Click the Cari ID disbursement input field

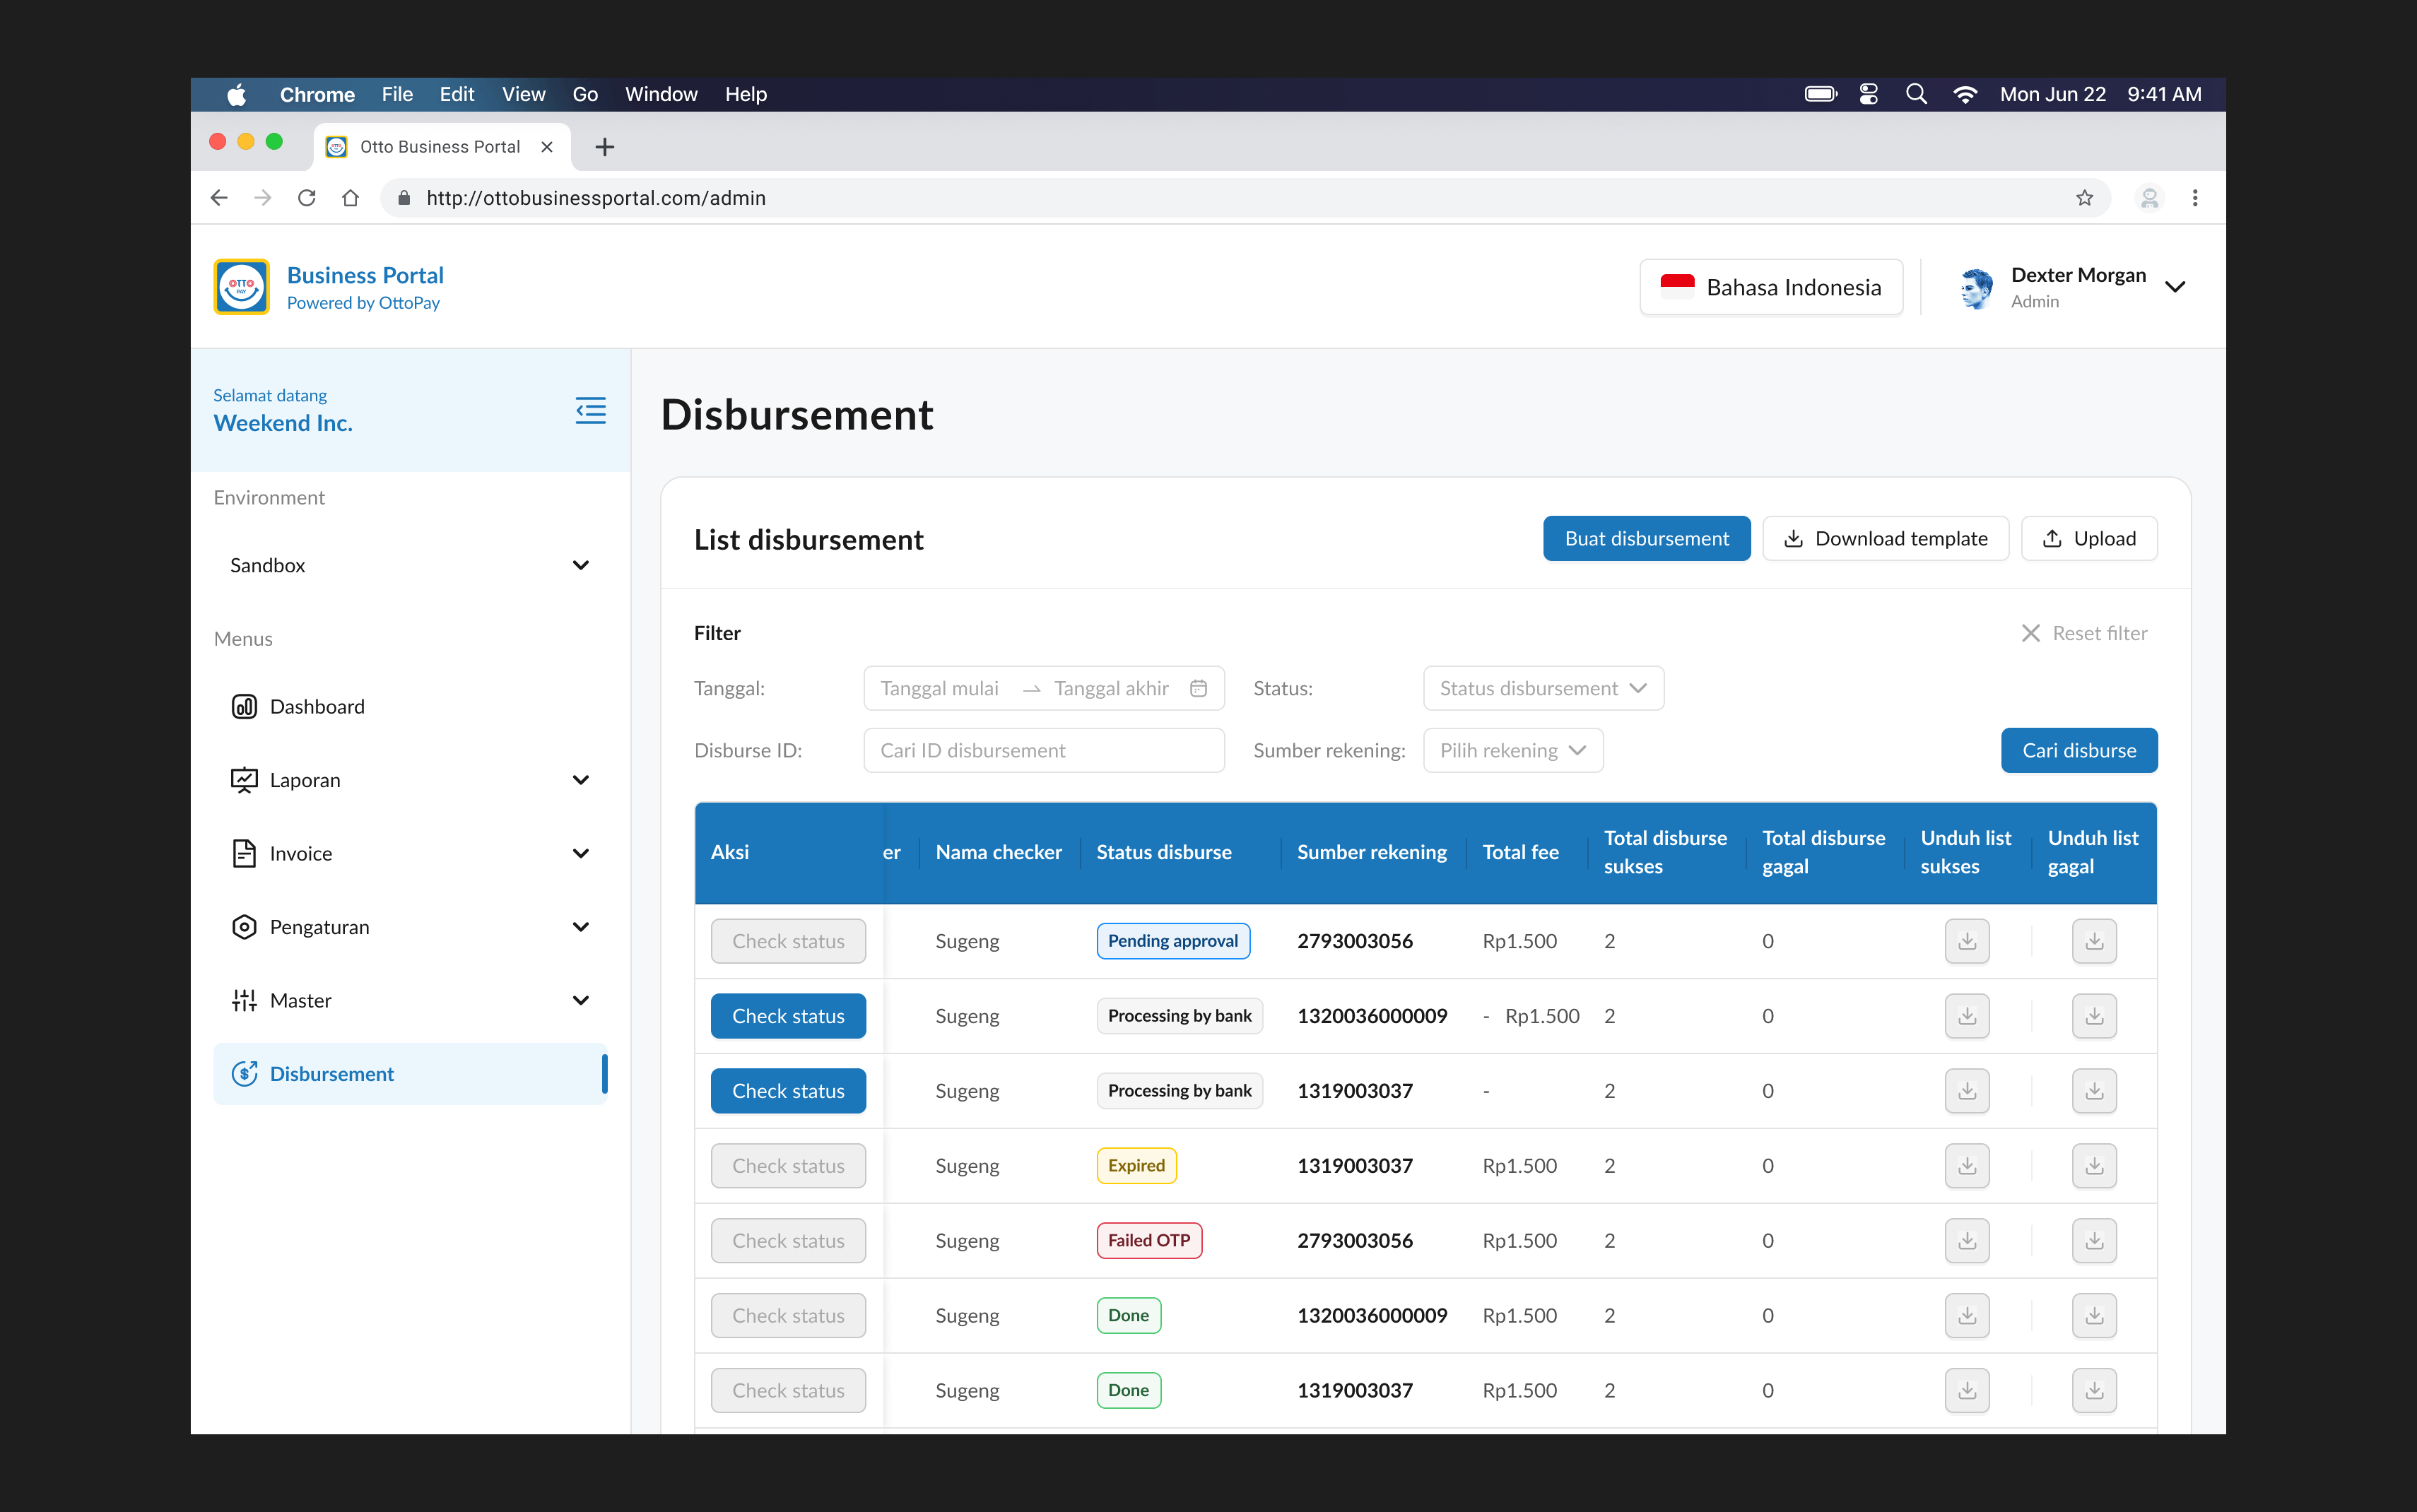point(1043,750)
